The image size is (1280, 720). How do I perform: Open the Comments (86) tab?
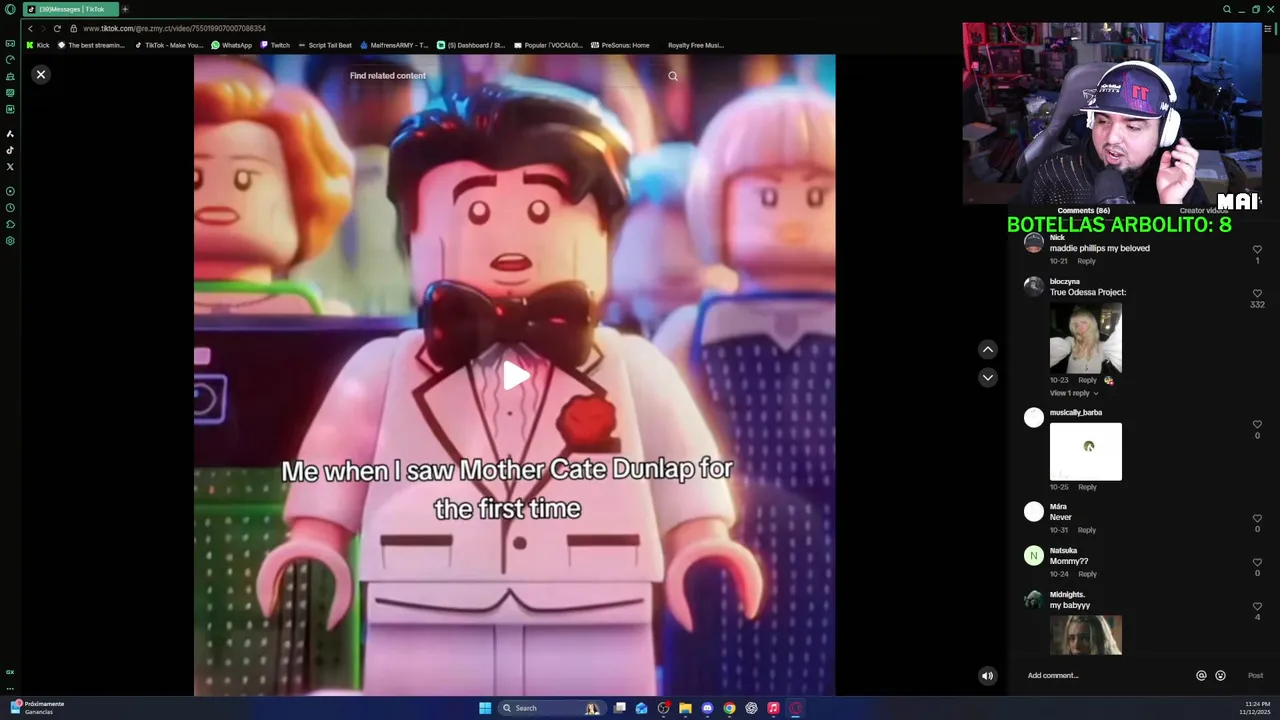[1083, 211]
